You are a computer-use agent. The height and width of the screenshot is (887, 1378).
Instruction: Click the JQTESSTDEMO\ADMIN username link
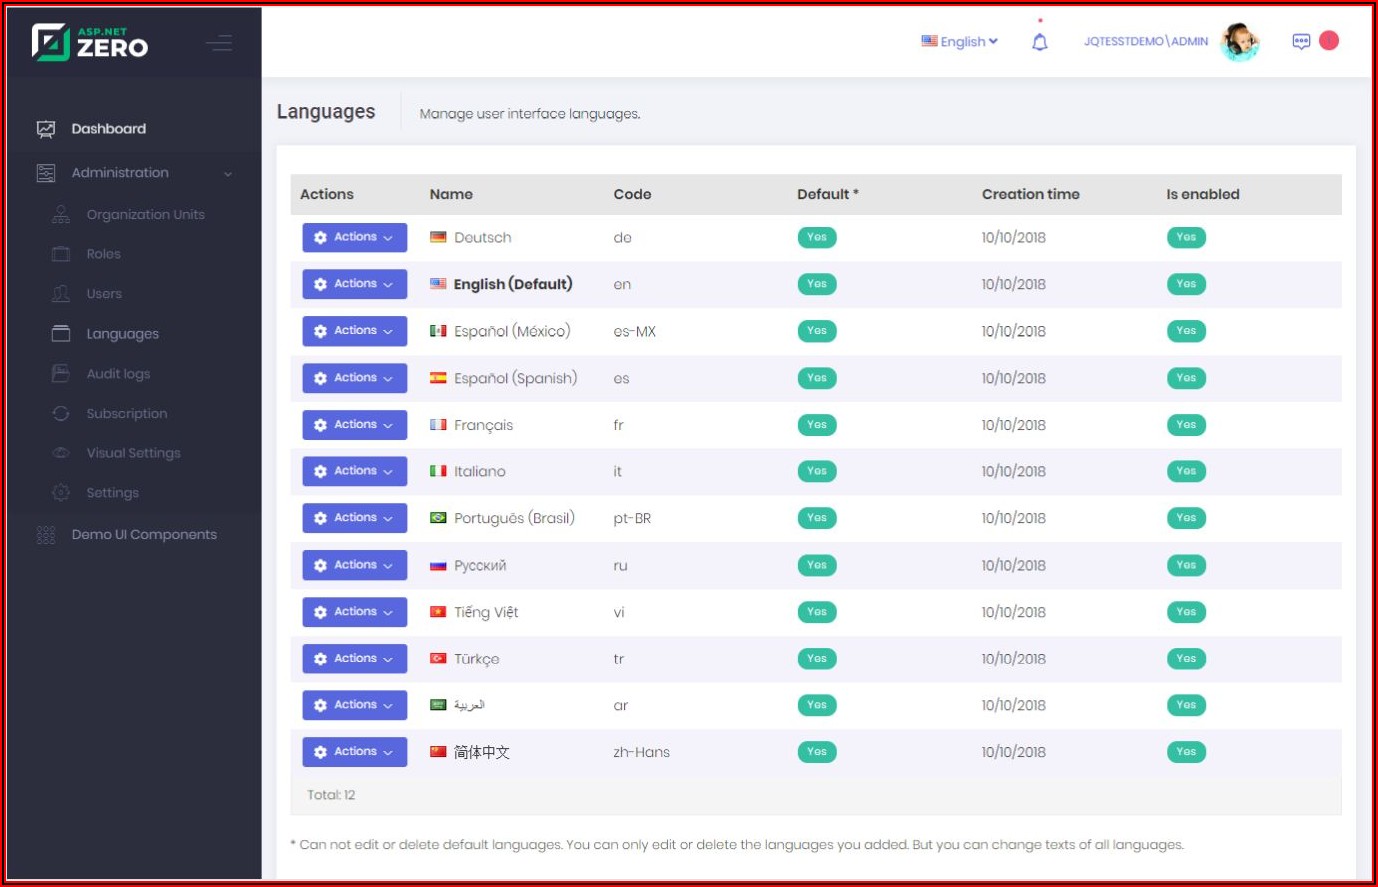point(1145,42)
